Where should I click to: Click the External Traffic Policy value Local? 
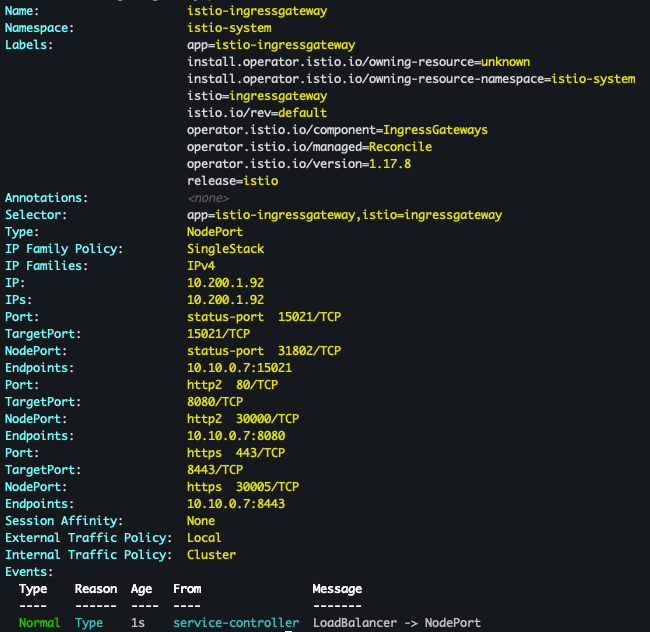(x=204, y=538)
